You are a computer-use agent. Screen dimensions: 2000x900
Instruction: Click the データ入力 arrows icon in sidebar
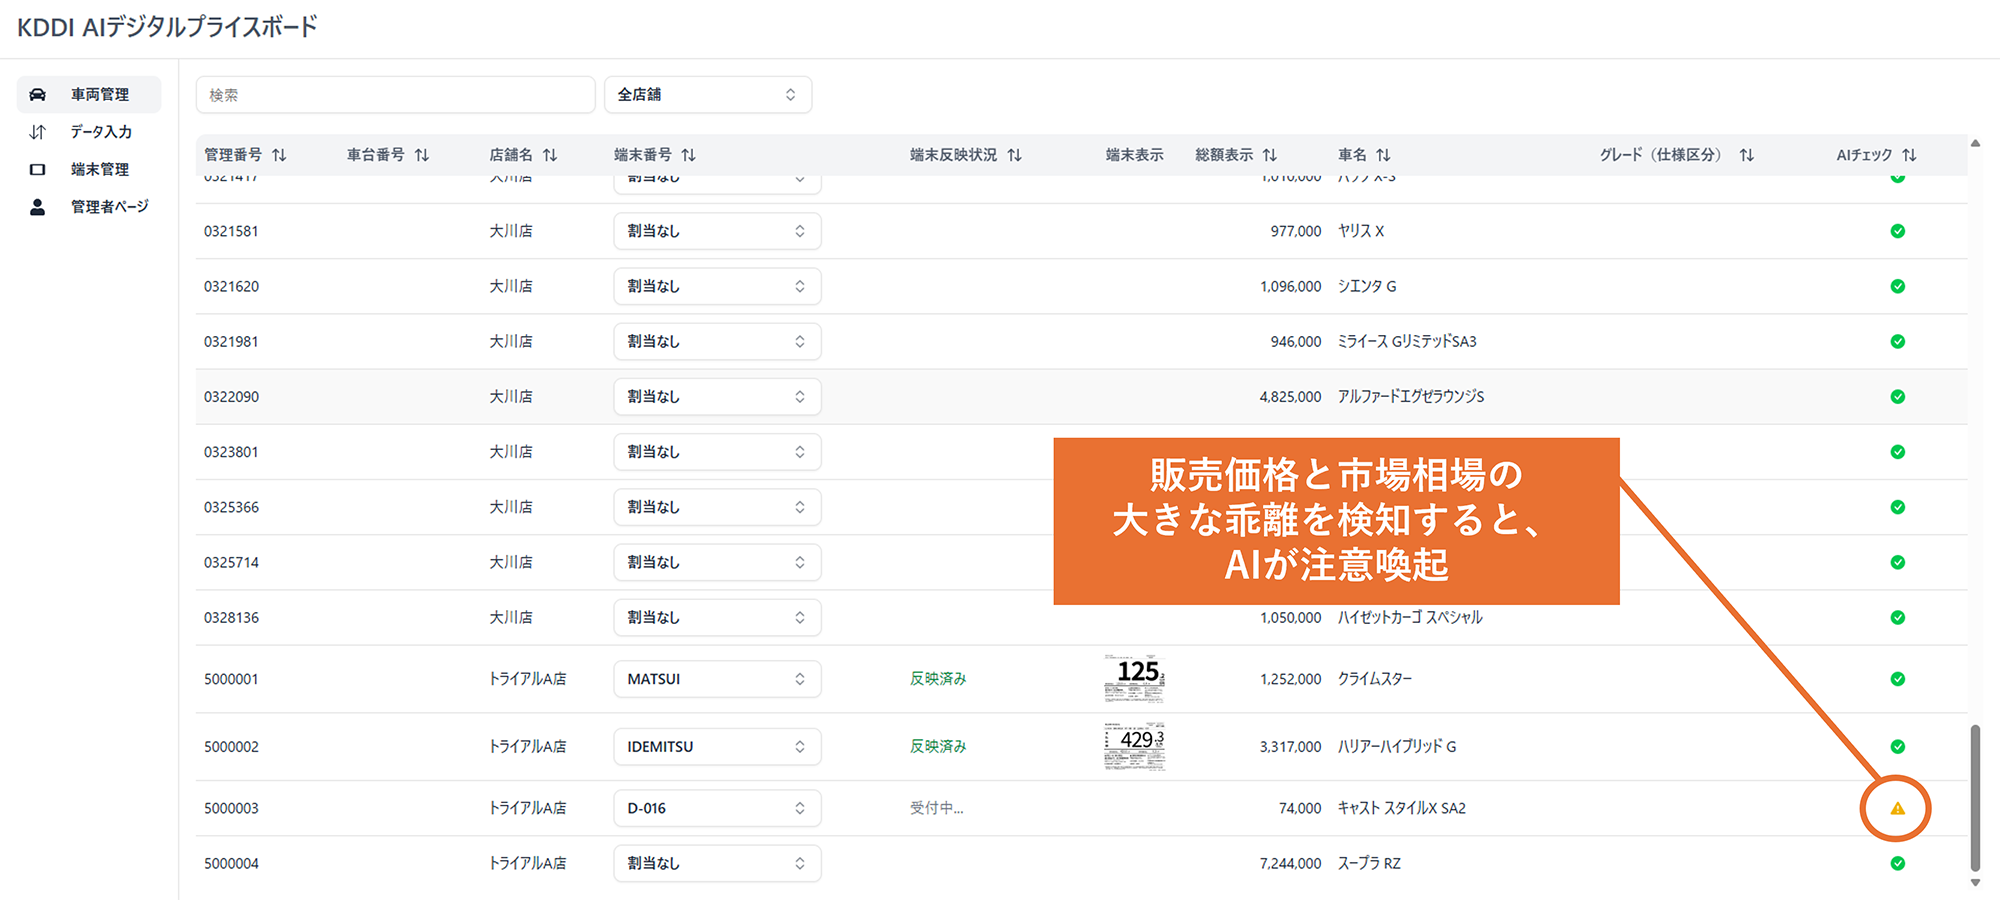pyautogui.click(x=37, y=132)
